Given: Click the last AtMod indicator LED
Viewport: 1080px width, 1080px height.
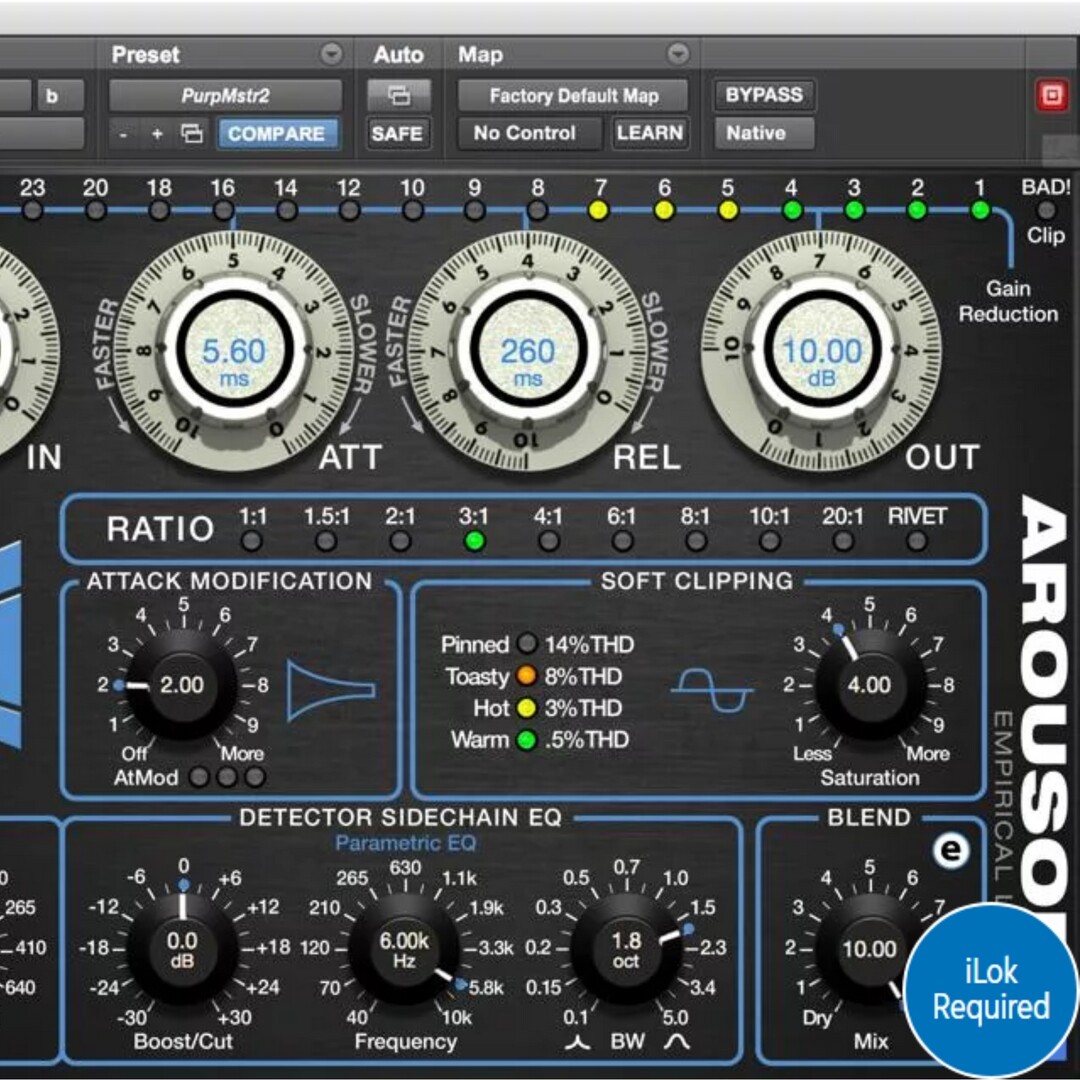Looking at the screenshot, I should (256, 778).
